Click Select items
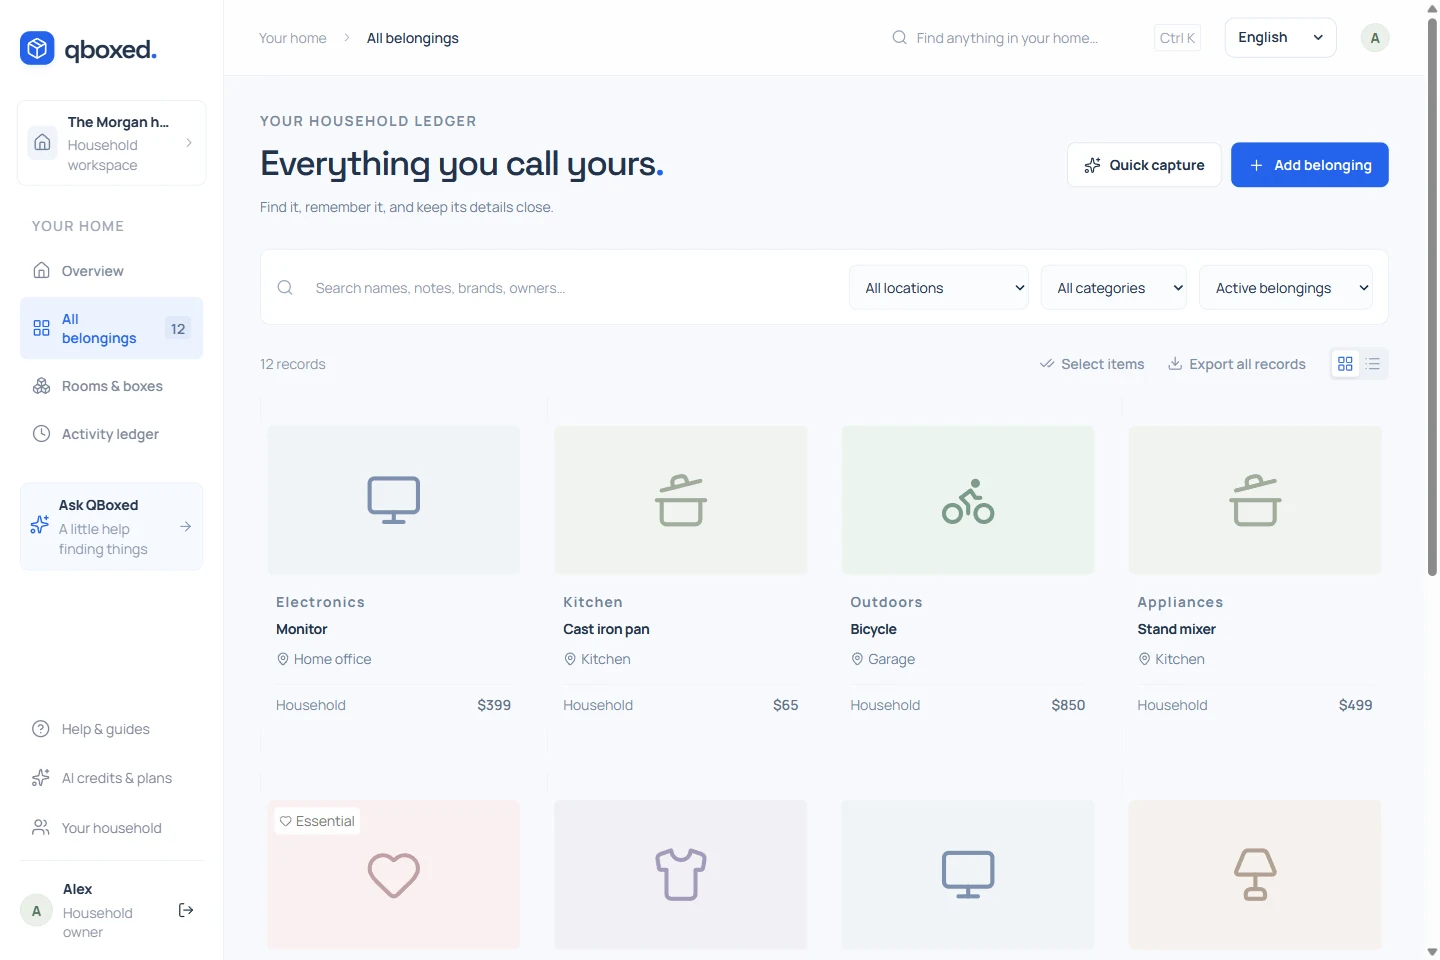The height and width of the screenshot is (960, 1440). 1091,364
